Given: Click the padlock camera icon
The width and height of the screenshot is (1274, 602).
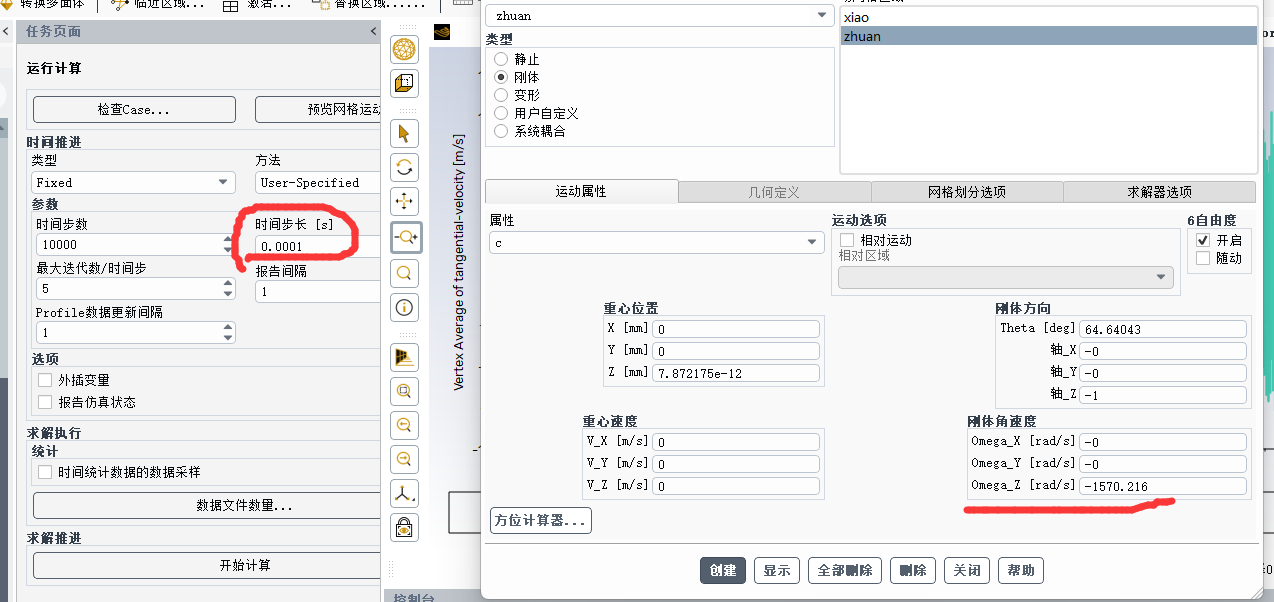Looking at the screenshot, I should tap(404, 527).
